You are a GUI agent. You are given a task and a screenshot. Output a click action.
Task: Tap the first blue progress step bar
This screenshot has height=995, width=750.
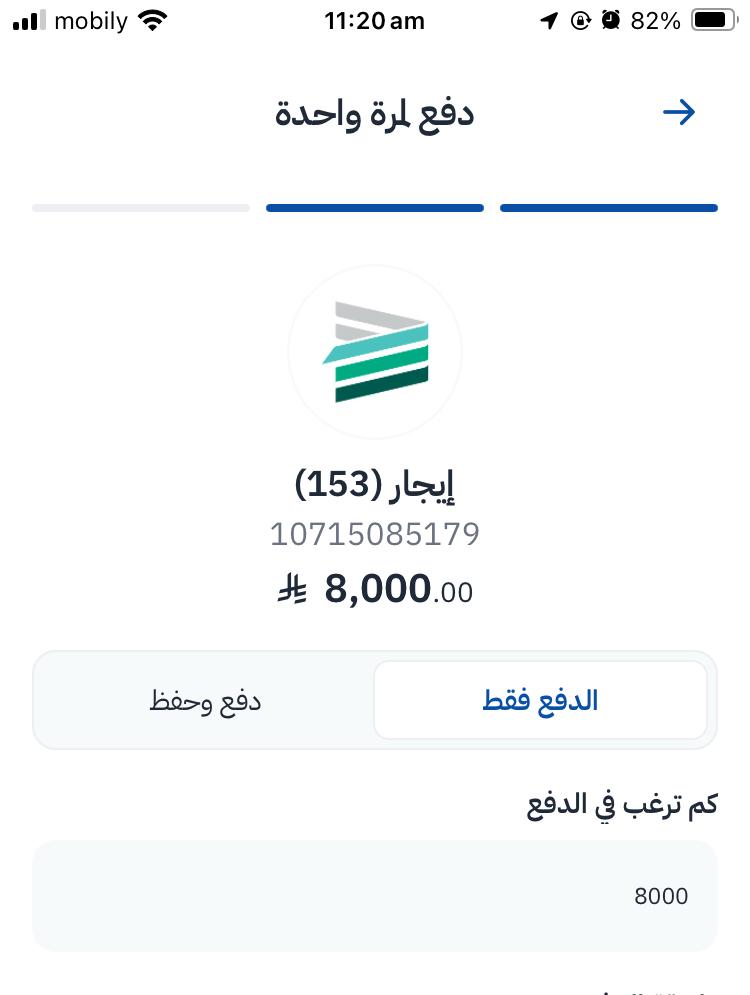pyautogui.click(x=609, y=208)
